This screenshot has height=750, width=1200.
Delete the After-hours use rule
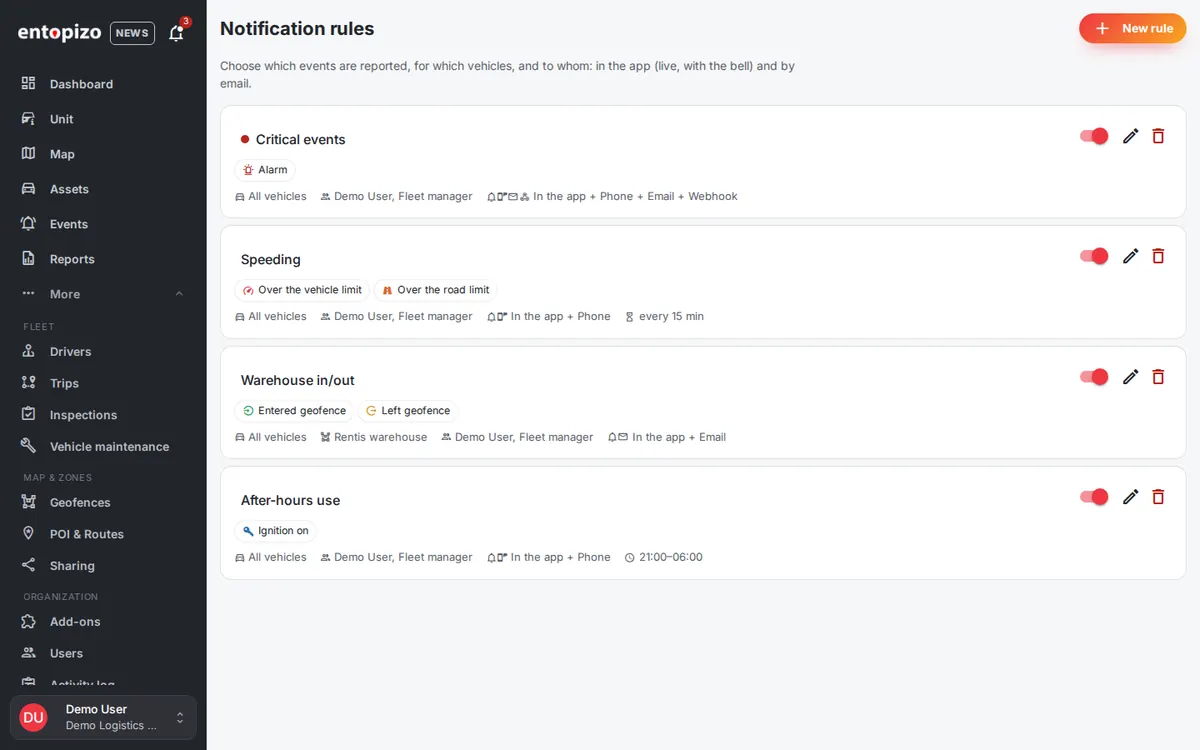click(1158, 497)
